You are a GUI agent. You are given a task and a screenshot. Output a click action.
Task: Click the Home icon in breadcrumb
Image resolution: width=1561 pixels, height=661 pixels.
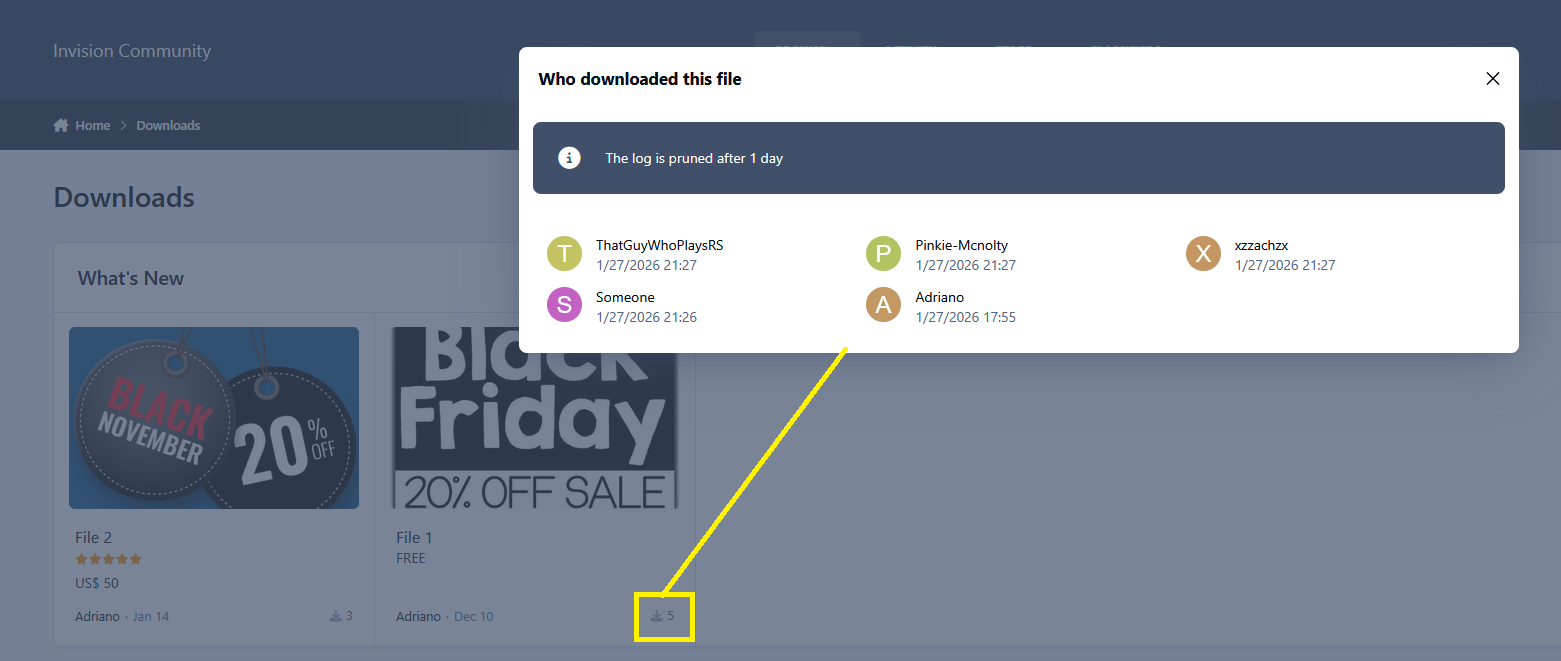[x=61, y=125]
